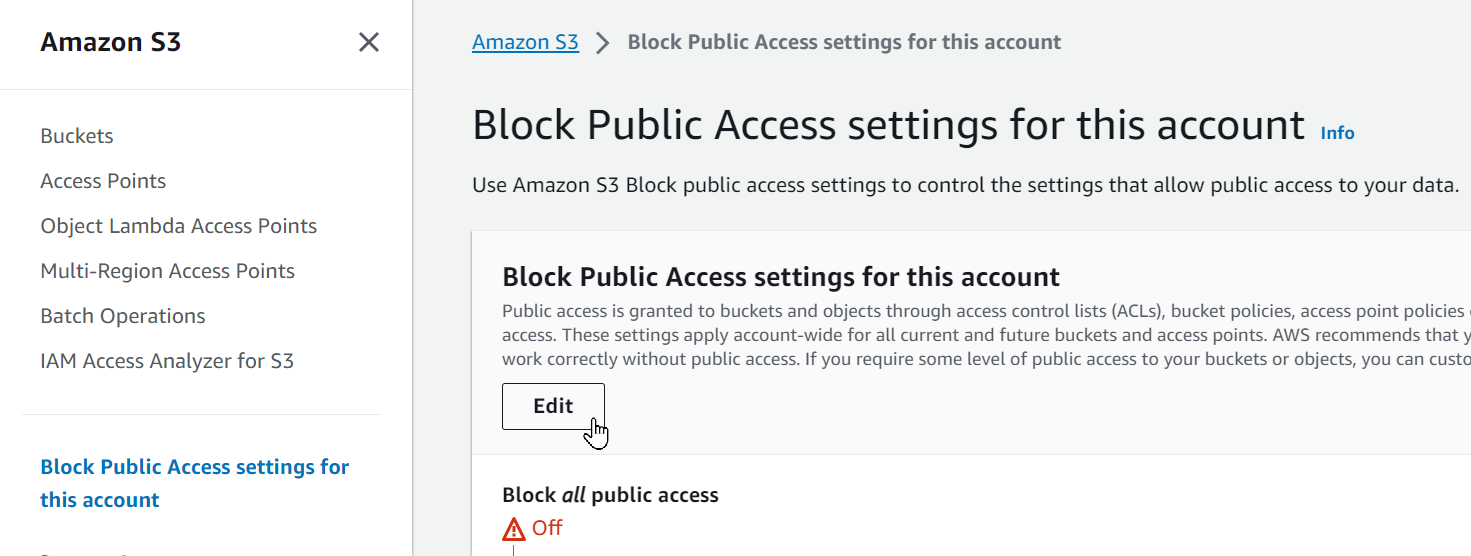This screenshot has width=1471, height=556.
Task: Click the red warning triangle icon
Action: 514,528
